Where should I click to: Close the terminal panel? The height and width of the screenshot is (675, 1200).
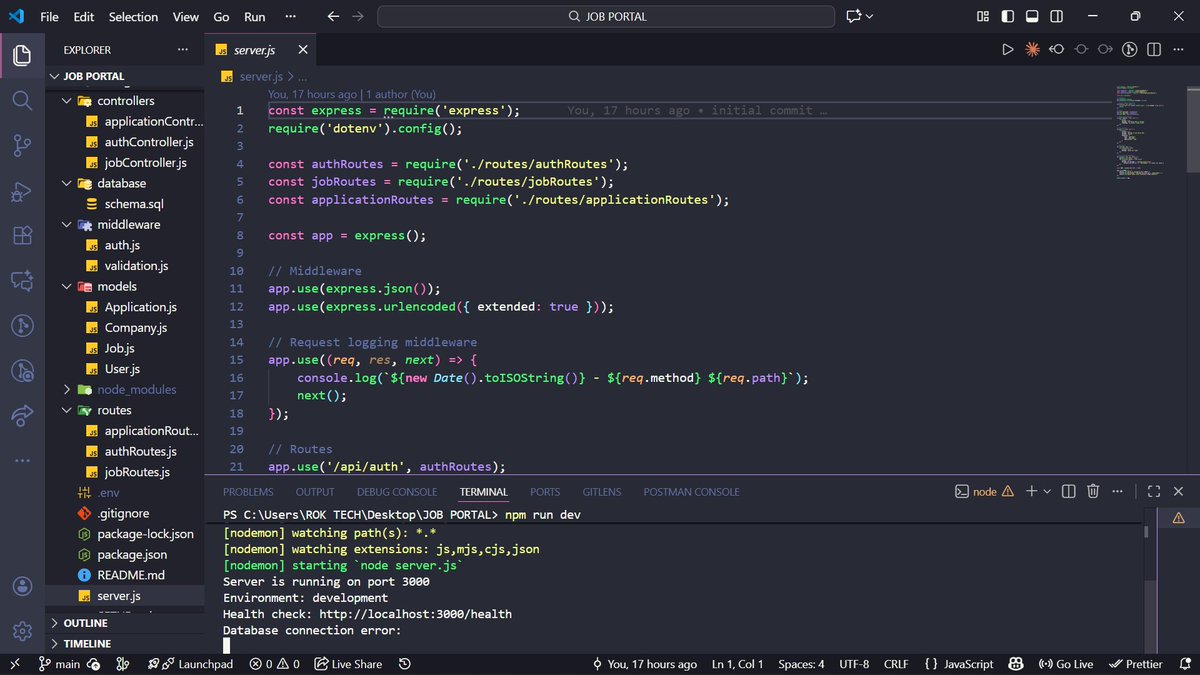click(x=1178, y=491)
